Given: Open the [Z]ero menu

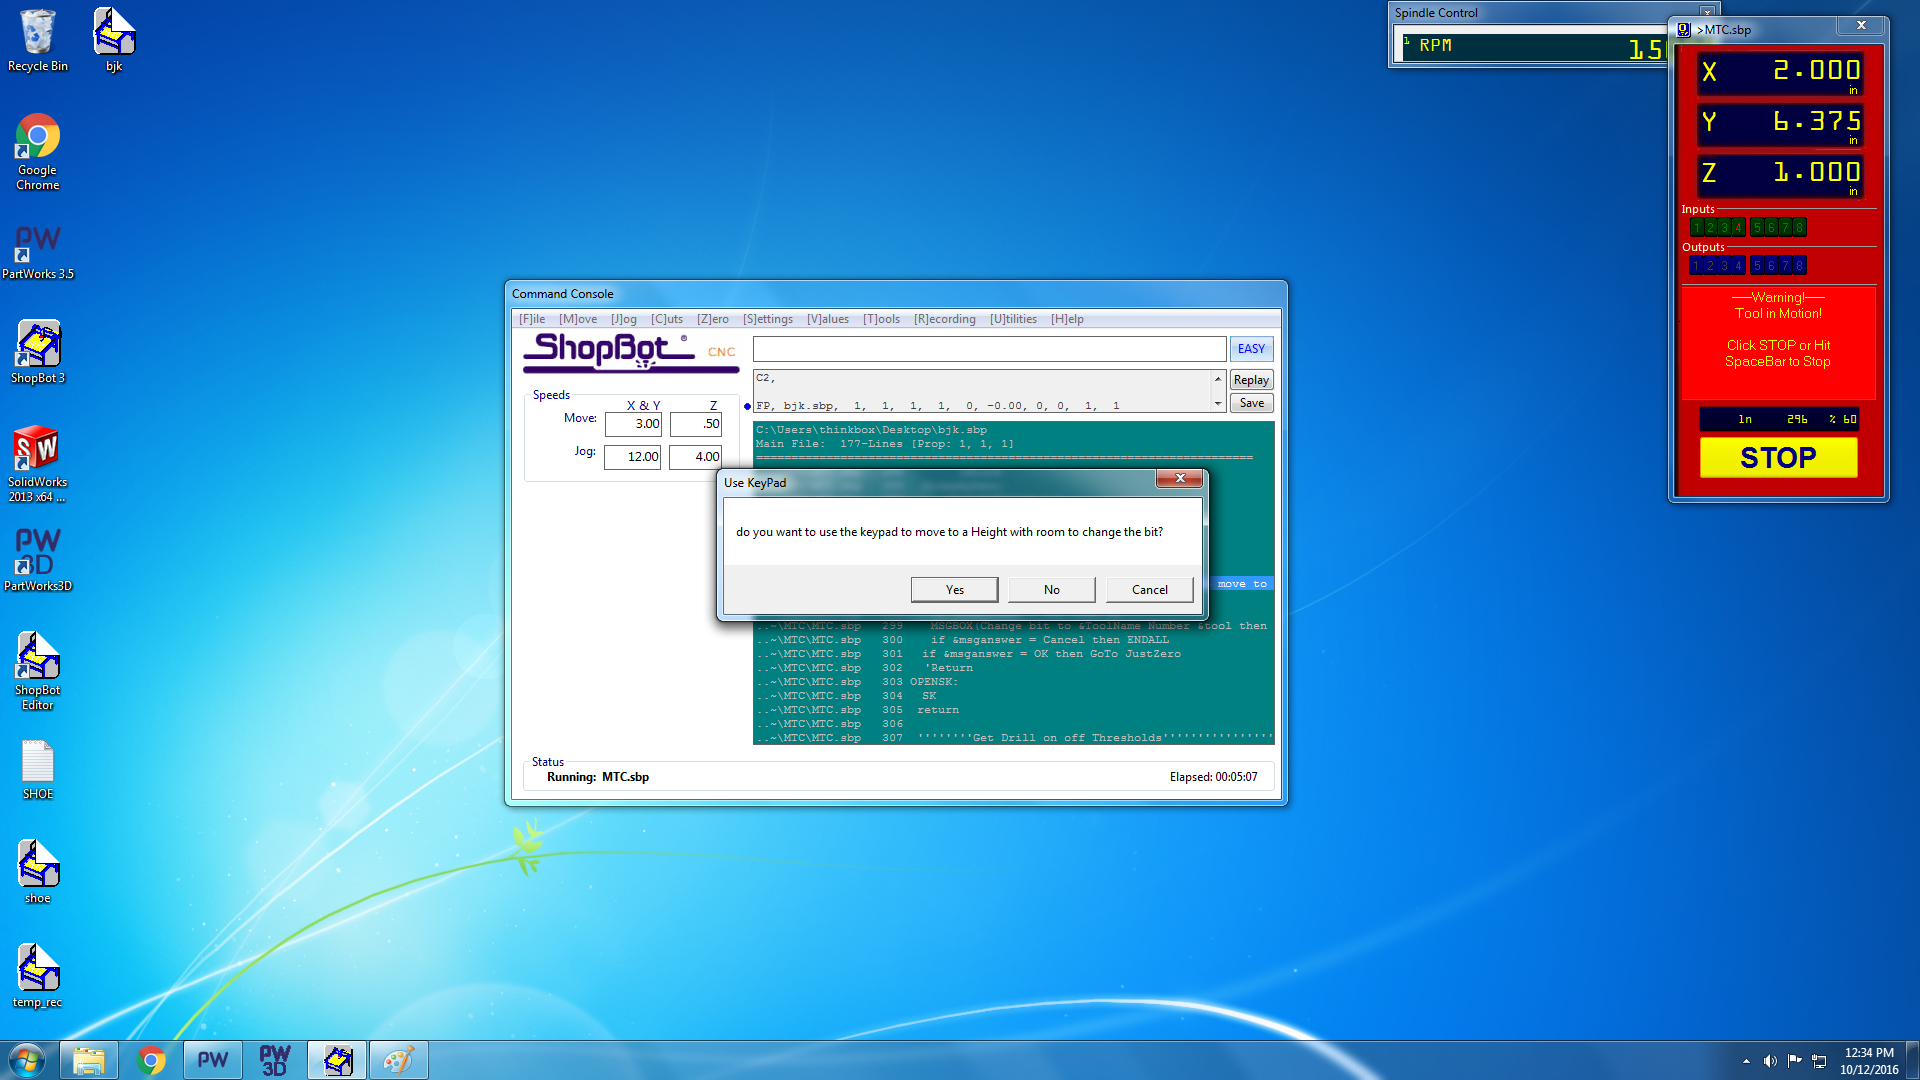Looking at the screenshot, I should click(713, 319).
